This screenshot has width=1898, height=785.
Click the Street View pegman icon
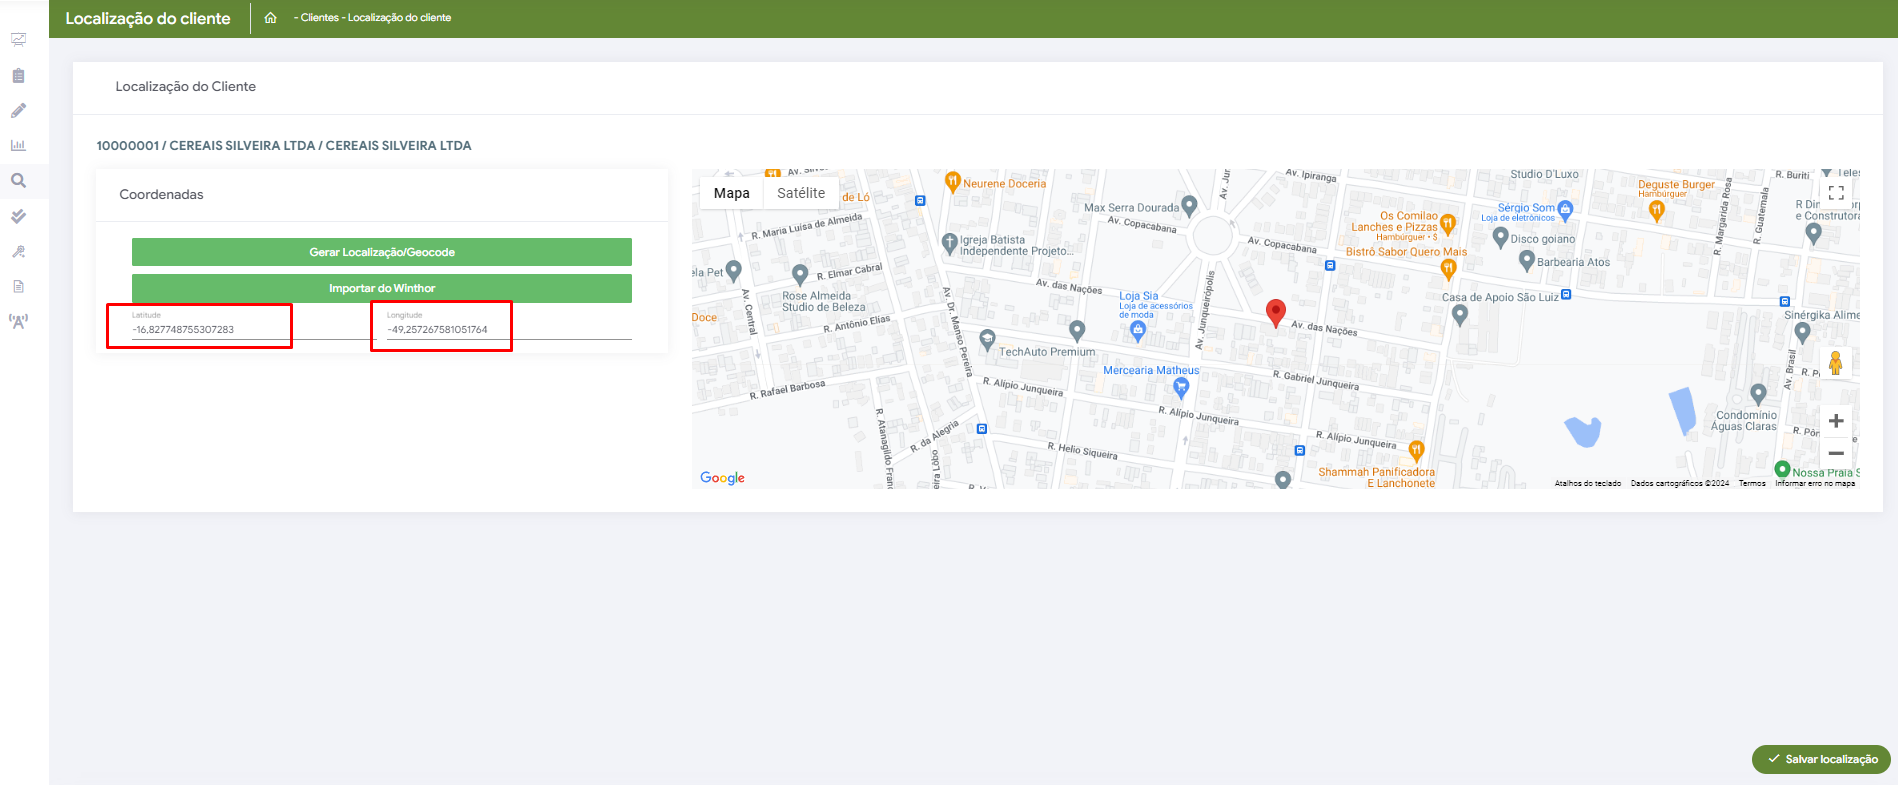coord(1835,363)
